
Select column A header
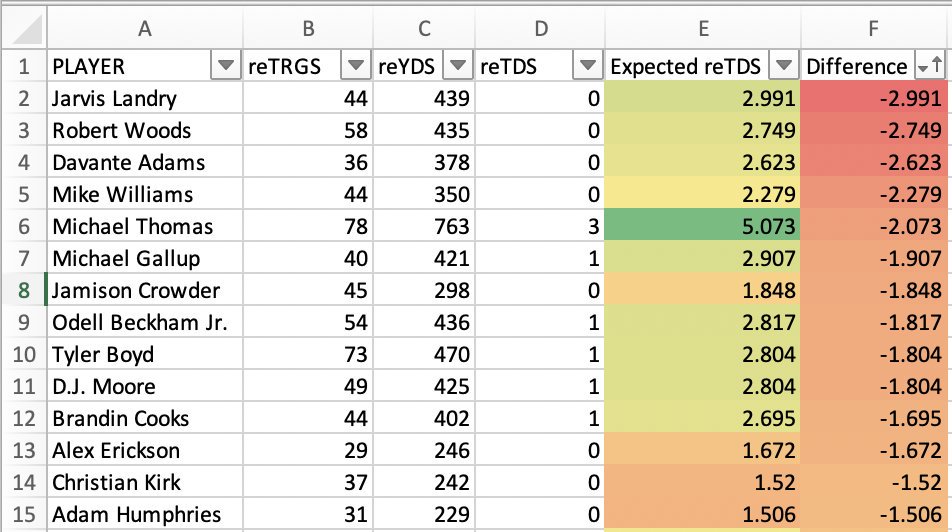pyautogui.click(x=144, y=30)
